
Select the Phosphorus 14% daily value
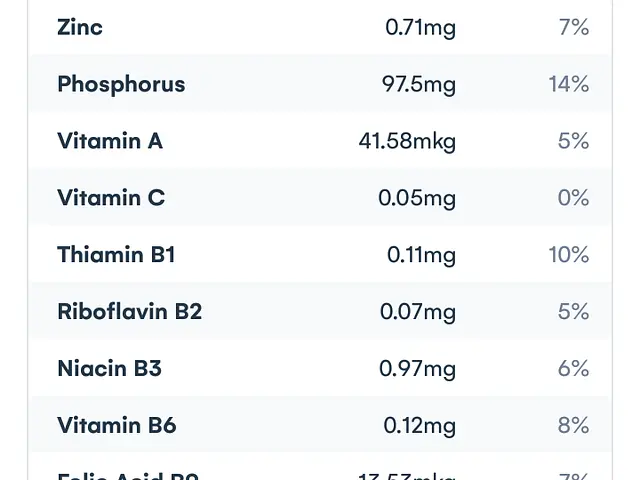[x=569, y=84]
